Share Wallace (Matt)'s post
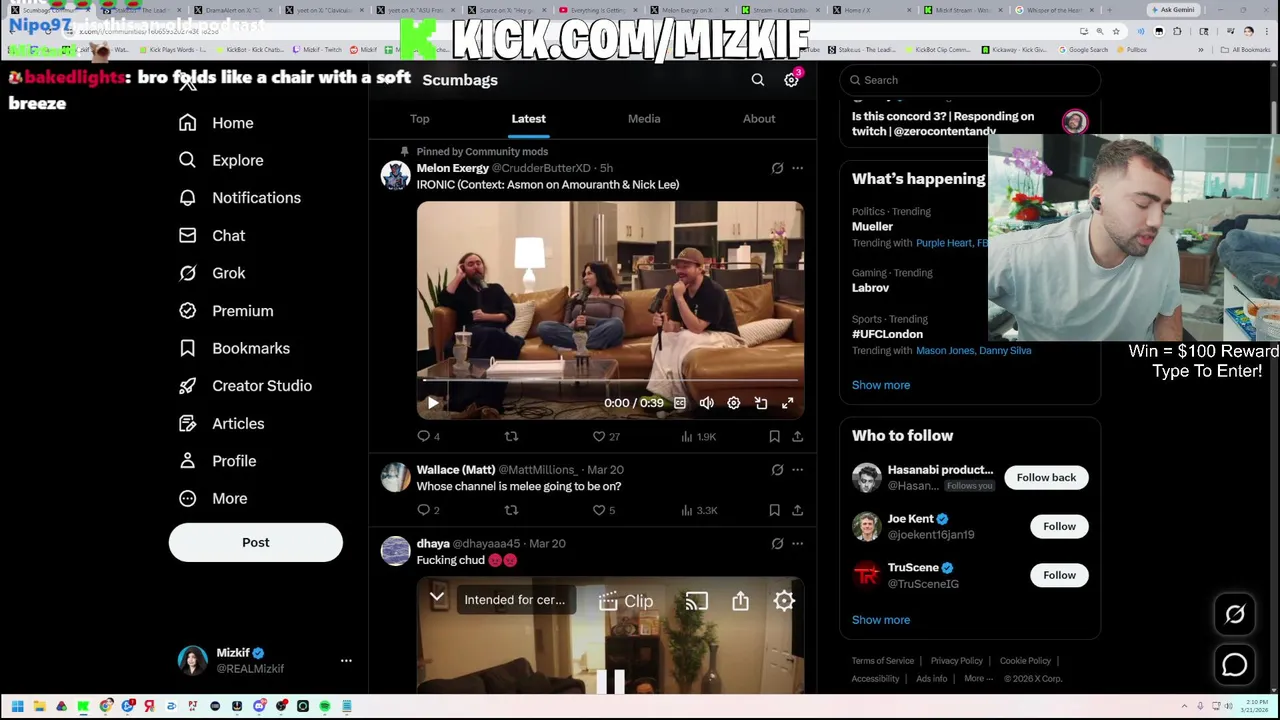Viewport: 1280px width, 720px height. point(797,510)
